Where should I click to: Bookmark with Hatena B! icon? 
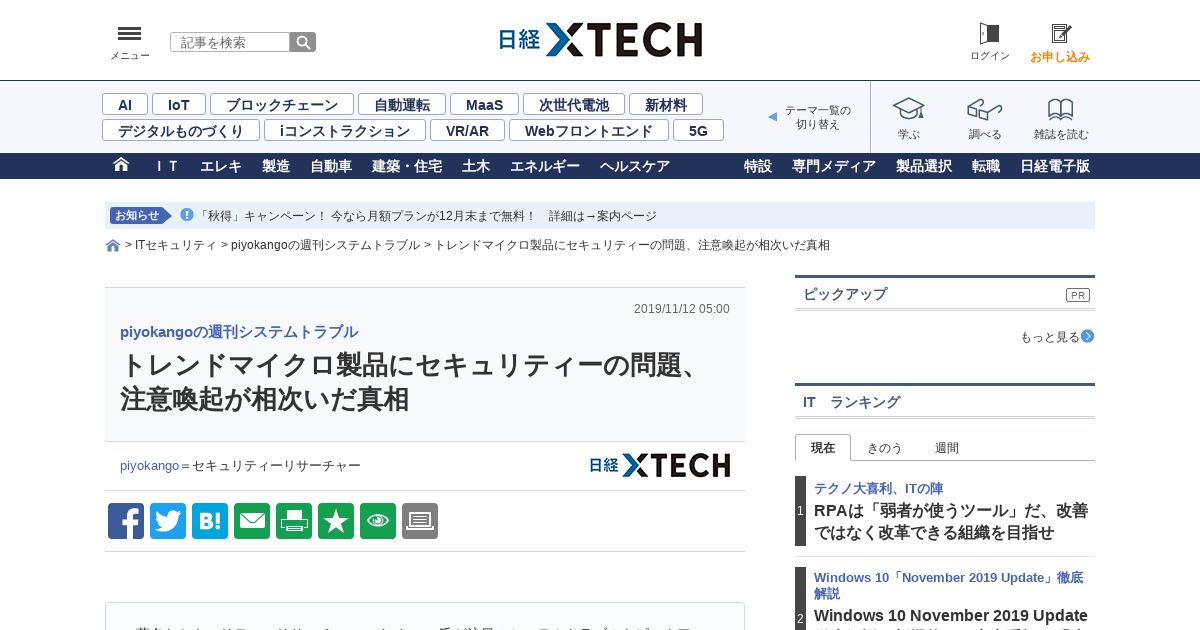210,521
